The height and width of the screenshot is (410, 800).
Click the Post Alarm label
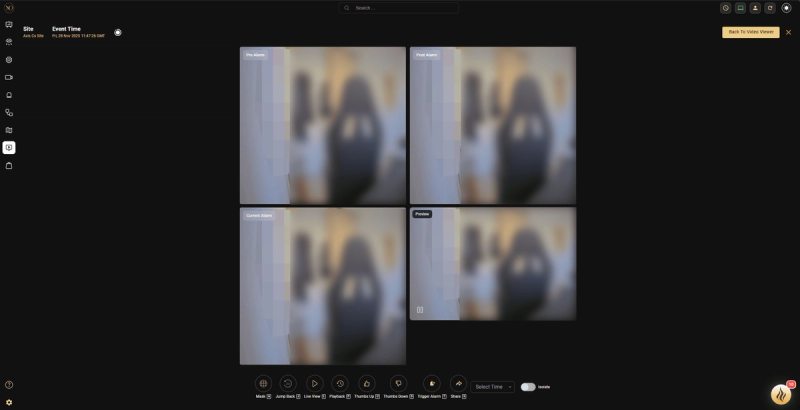click(x=427, y=55)
